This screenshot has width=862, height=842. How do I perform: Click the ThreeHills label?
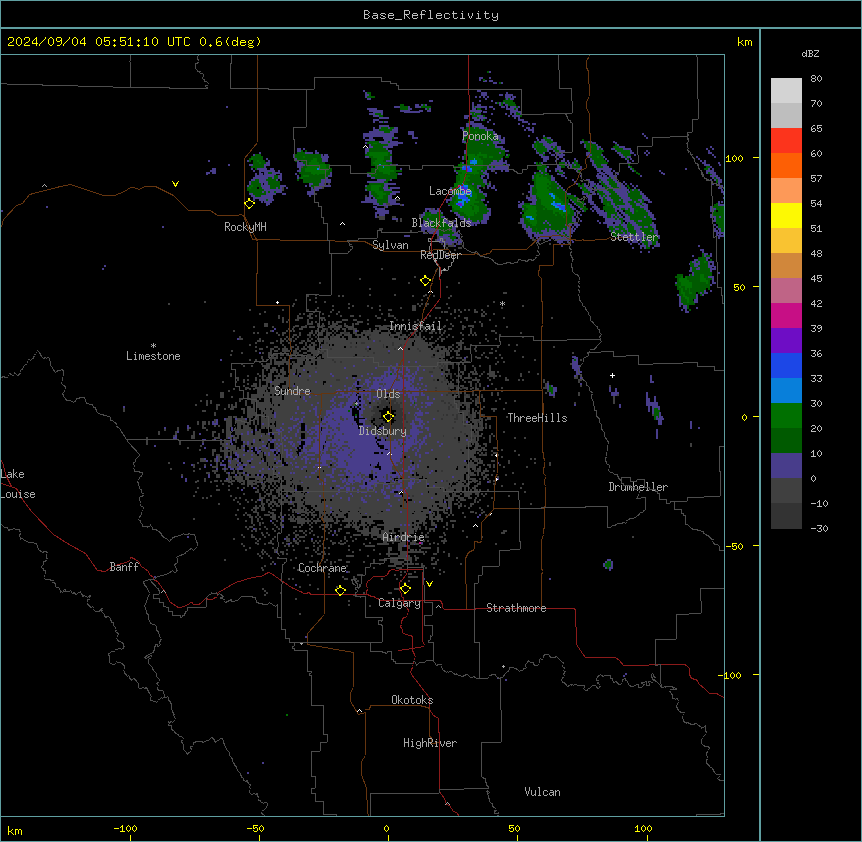(537, 418)
